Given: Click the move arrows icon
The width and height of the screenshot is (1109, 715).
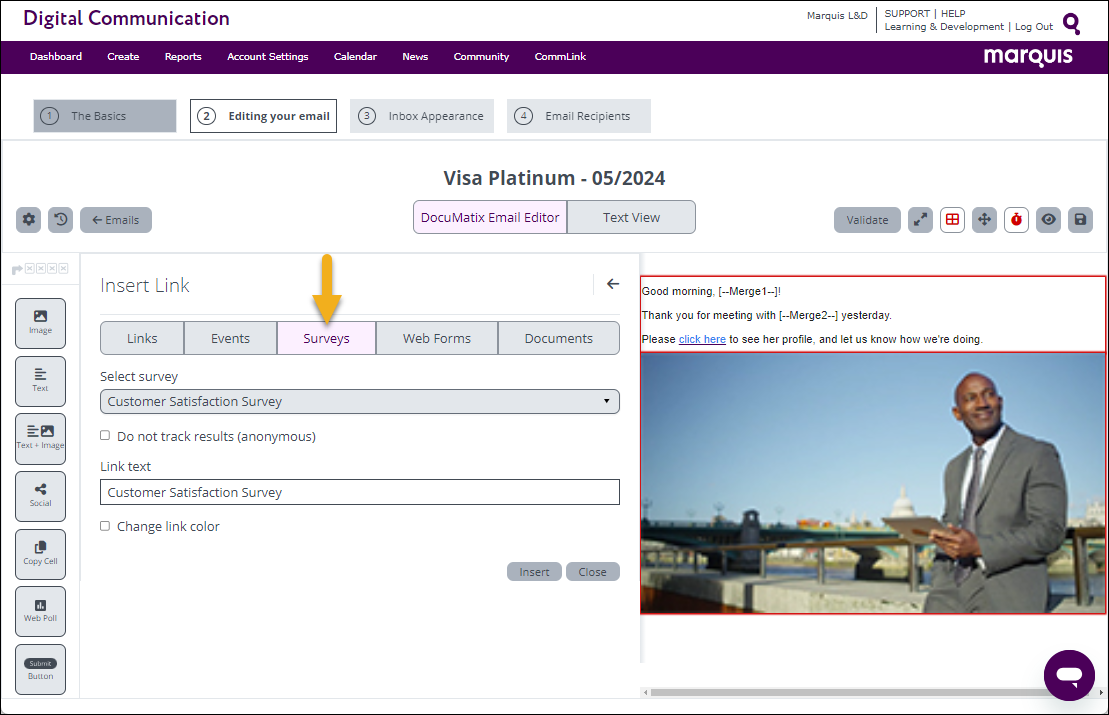Looking at the screenshot, I should coord(985,220).
